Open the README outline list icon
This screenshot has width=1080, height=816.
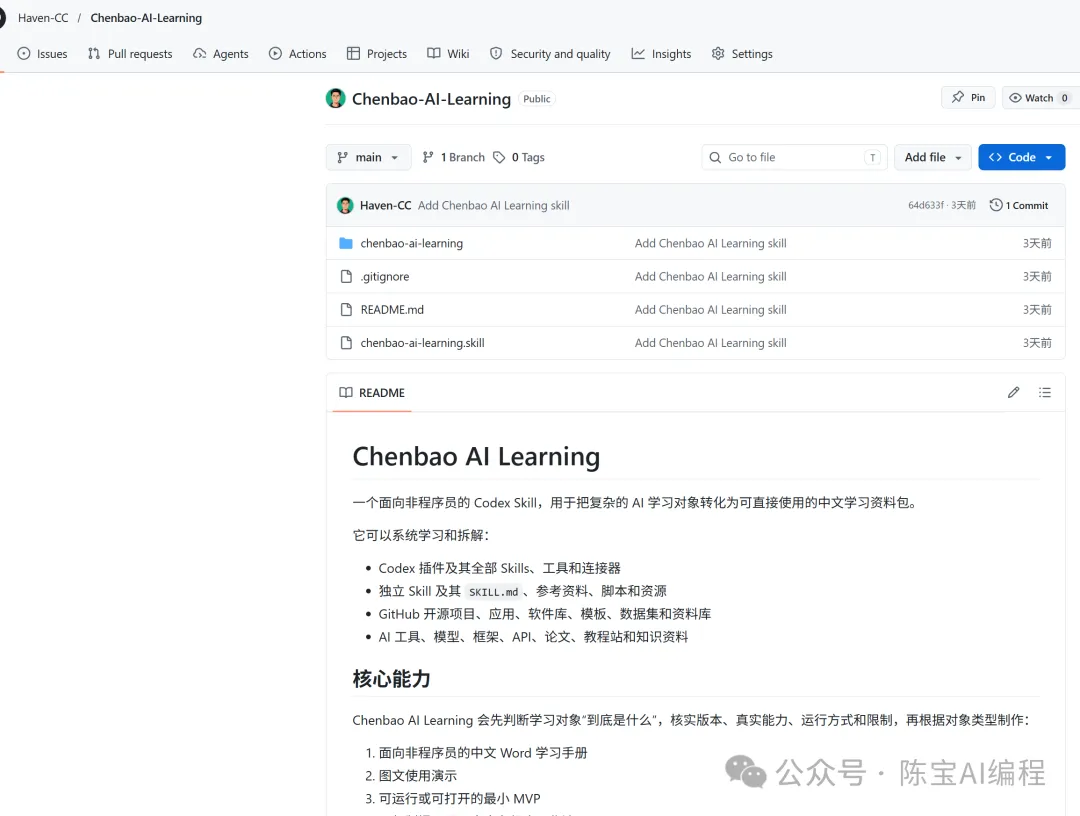(1045, 393)
